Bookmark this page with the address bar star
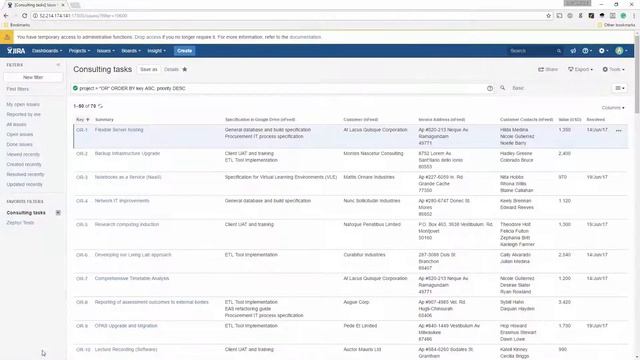Viewport: 640px width, 360px height. click(549, 16)
